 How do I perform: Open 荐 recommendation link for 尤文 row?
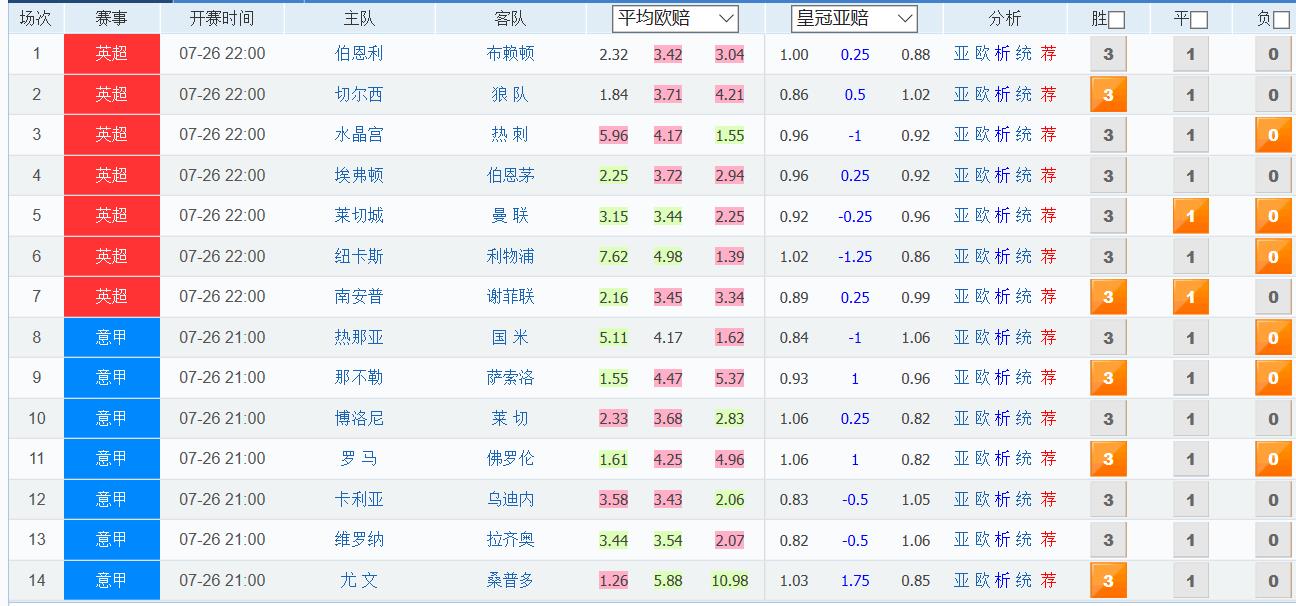click(1048, 580)
